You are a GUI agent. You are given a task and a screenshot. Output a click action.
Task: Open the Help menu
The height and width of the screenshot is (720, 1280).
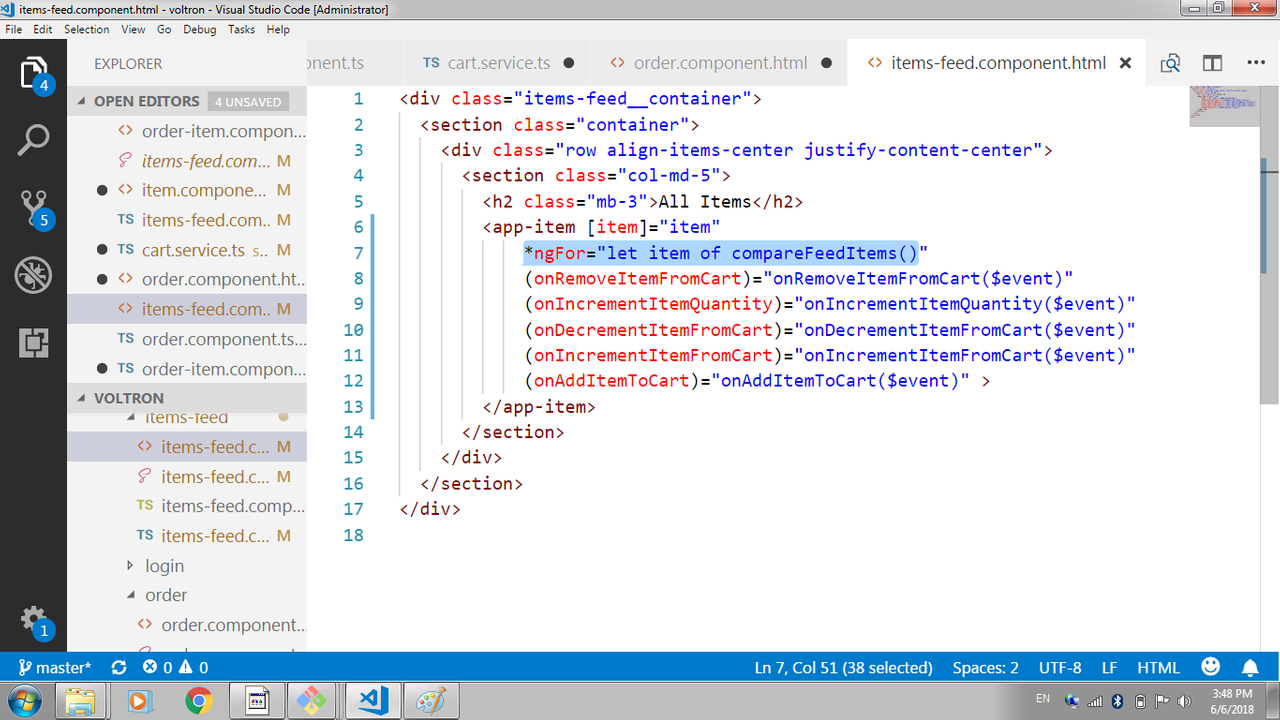point(278,29)
